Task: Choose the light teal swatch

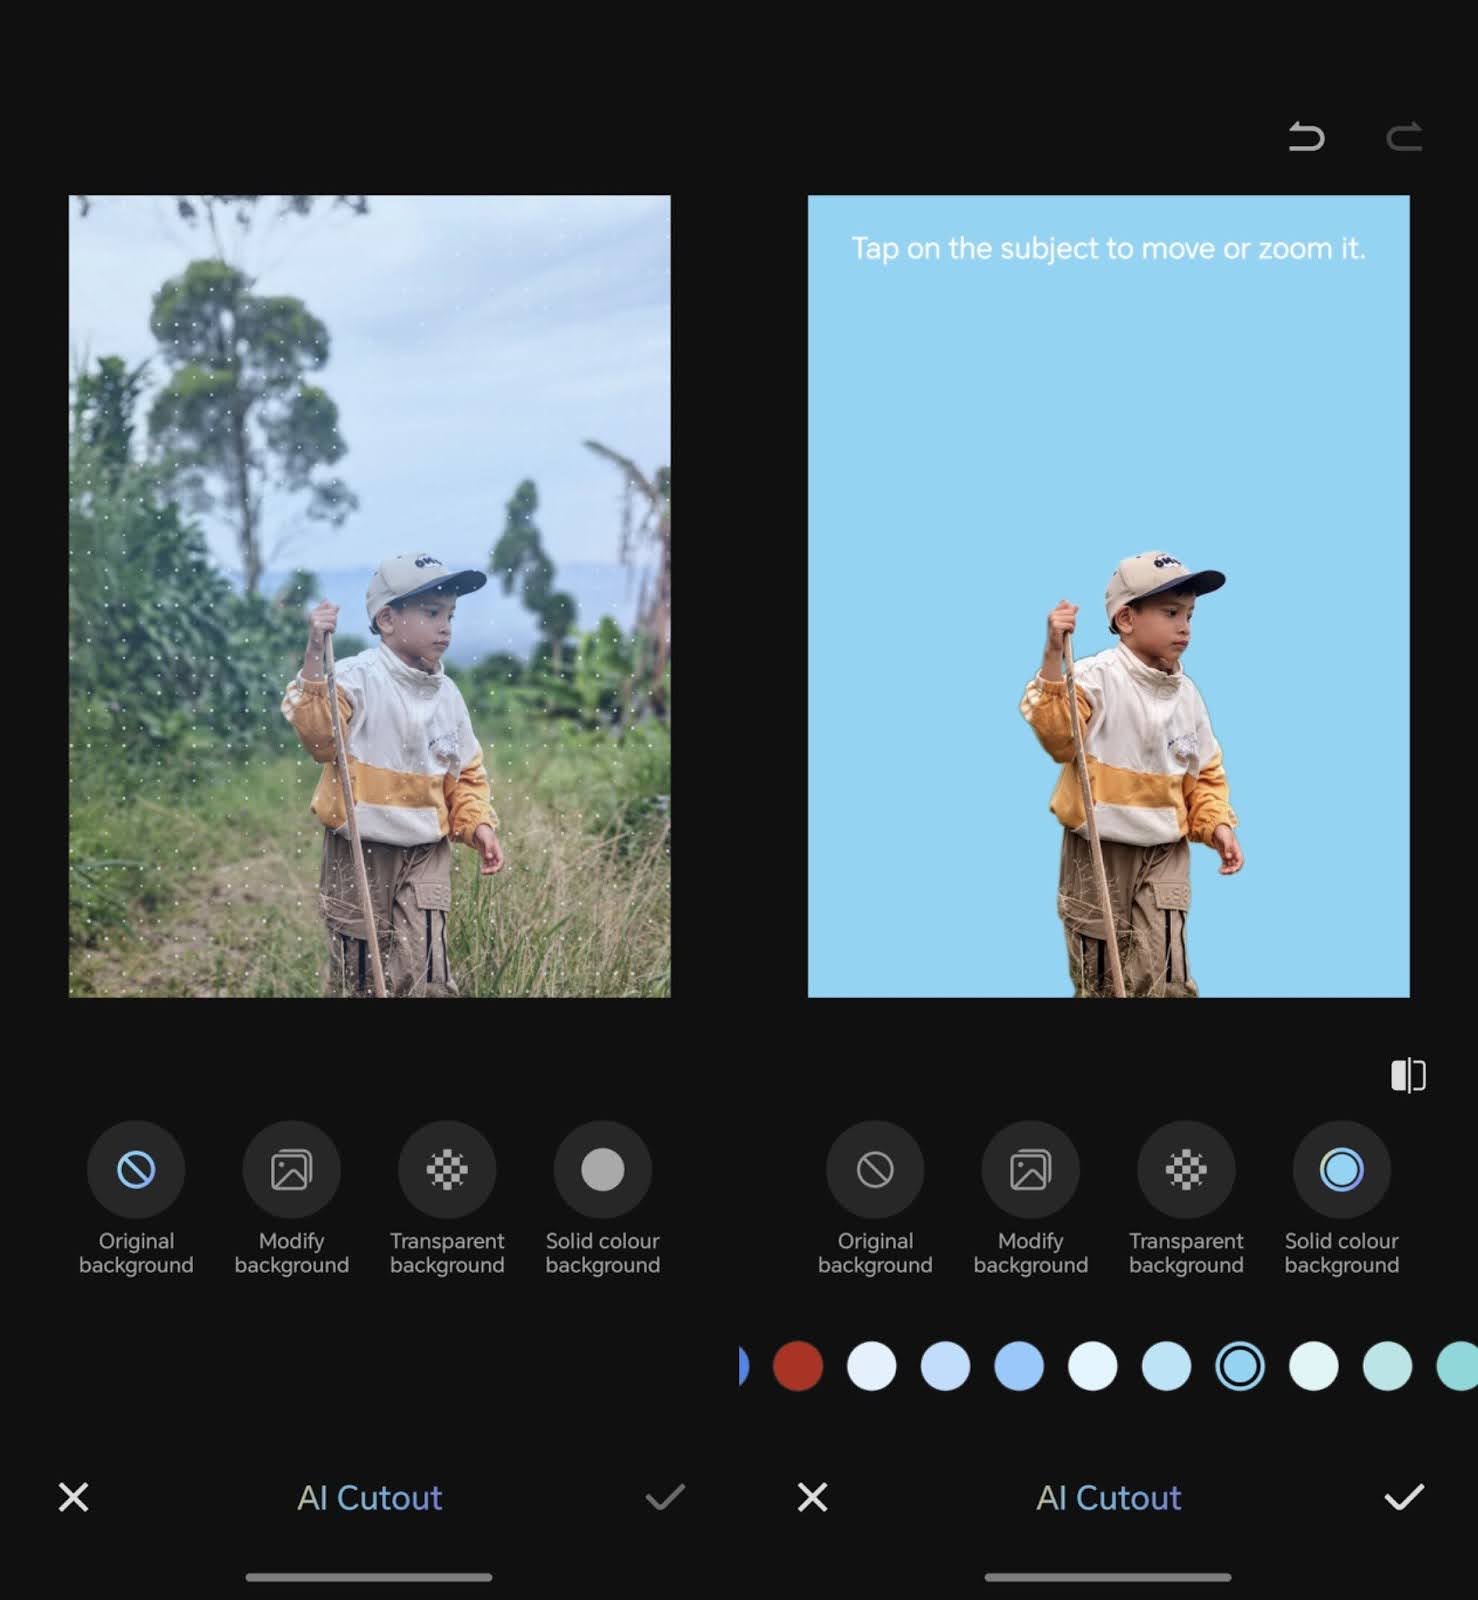Action: 1387,1366
